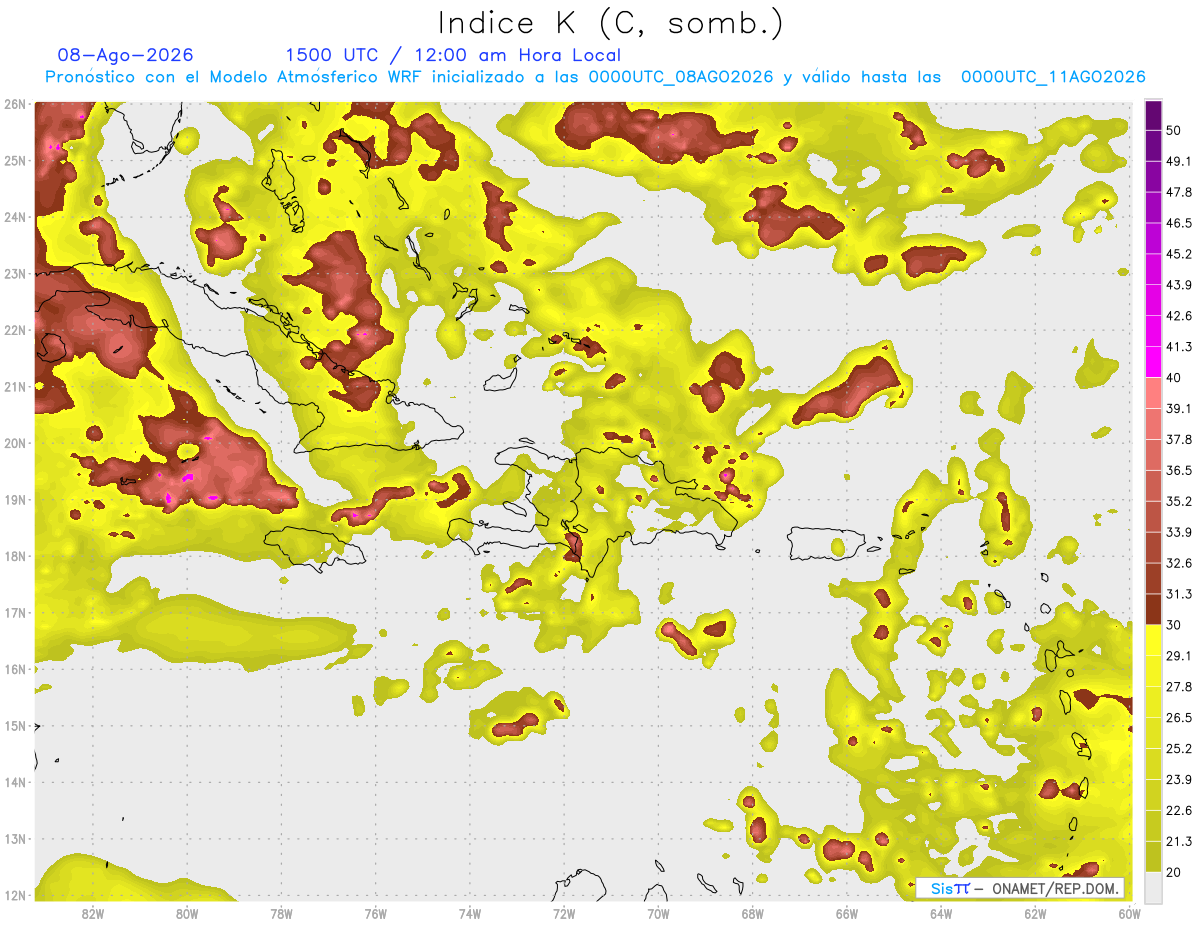Click the gray legend swatch below 20
Image resolution: width=1200 pixels, height=927 pixels.
pyautogui.click(x=1153, y=886)
